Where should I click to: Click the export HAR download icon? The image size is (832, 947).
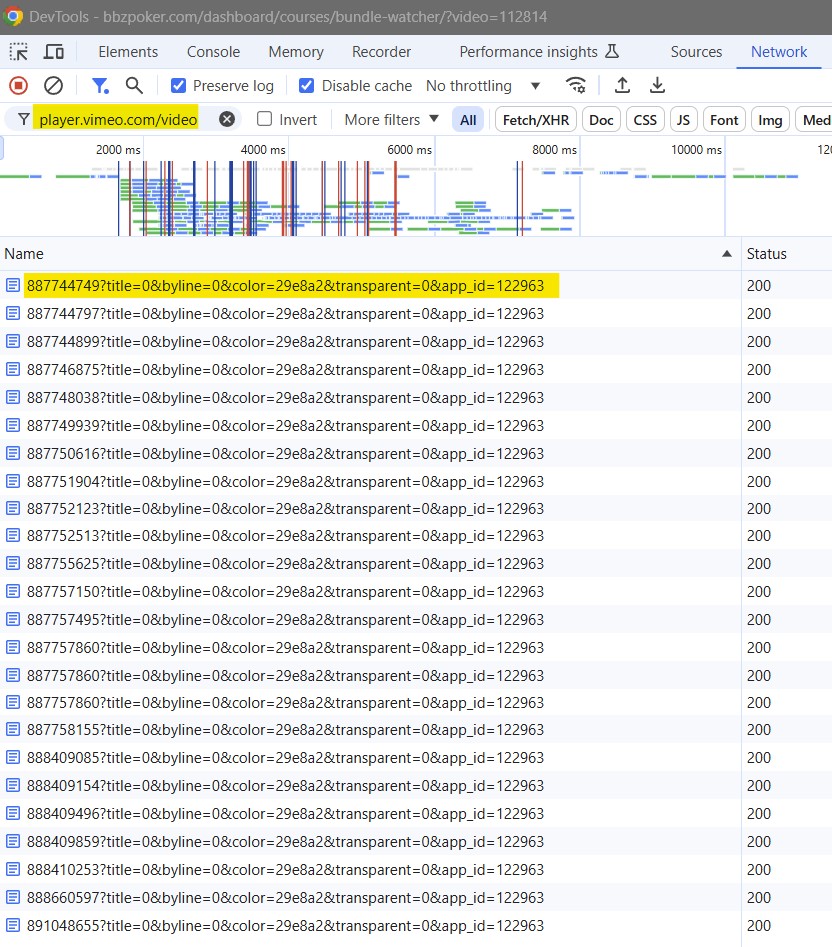(657, 86)
